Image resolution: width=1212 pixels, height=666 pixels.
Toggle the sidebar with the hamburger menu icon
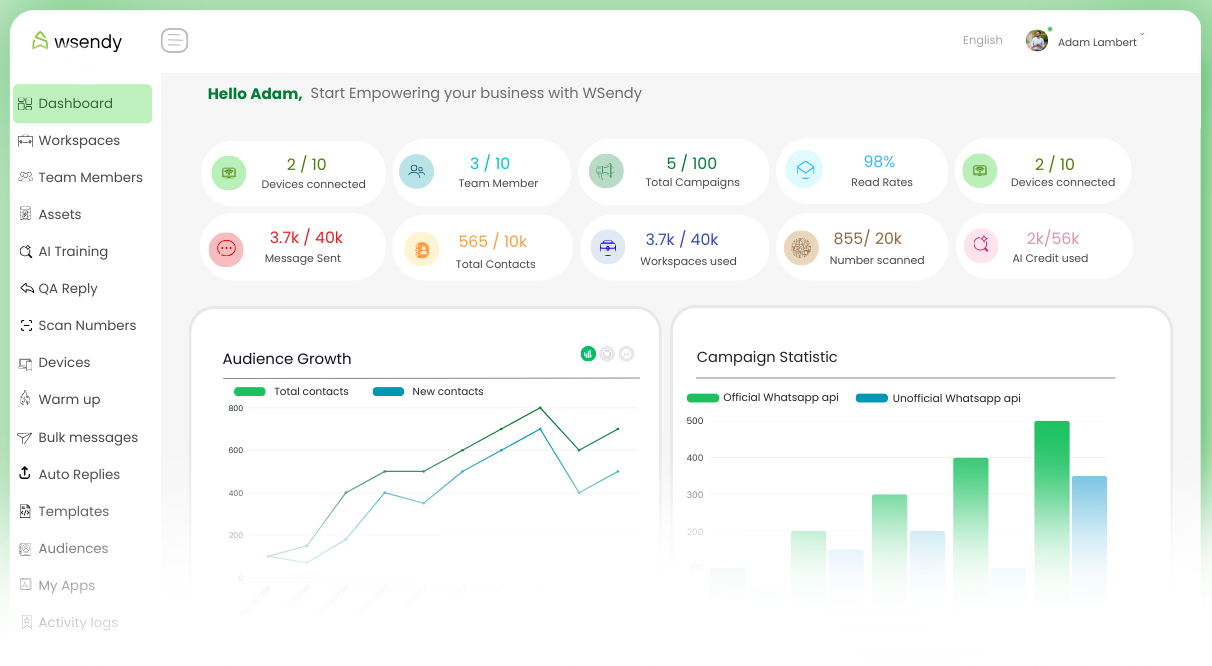pos(174,41)
